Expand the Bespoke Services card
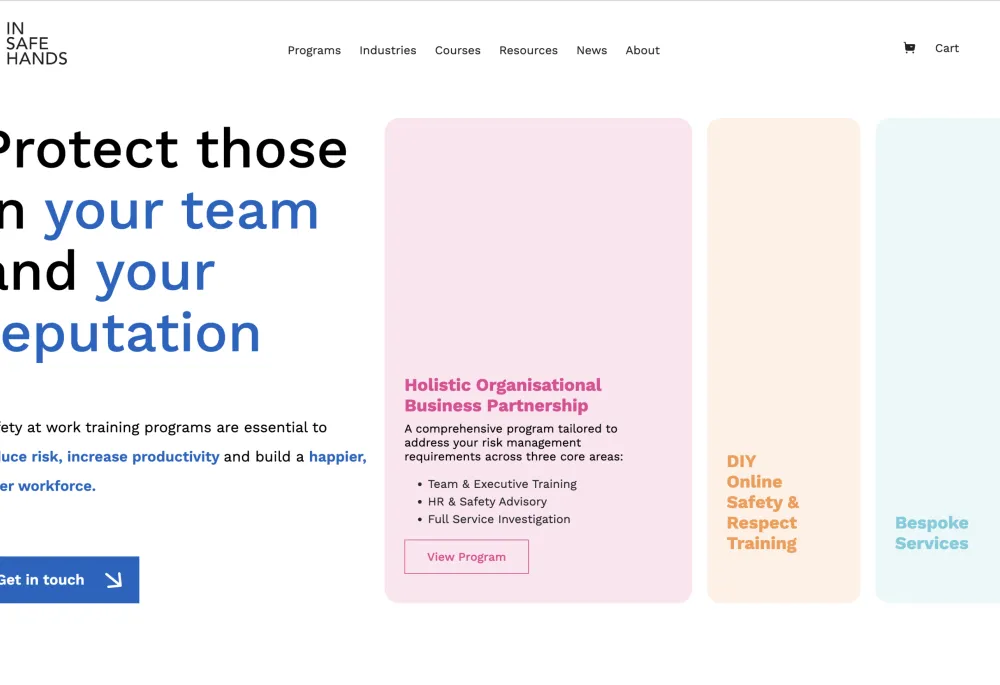 click(938, 360)
